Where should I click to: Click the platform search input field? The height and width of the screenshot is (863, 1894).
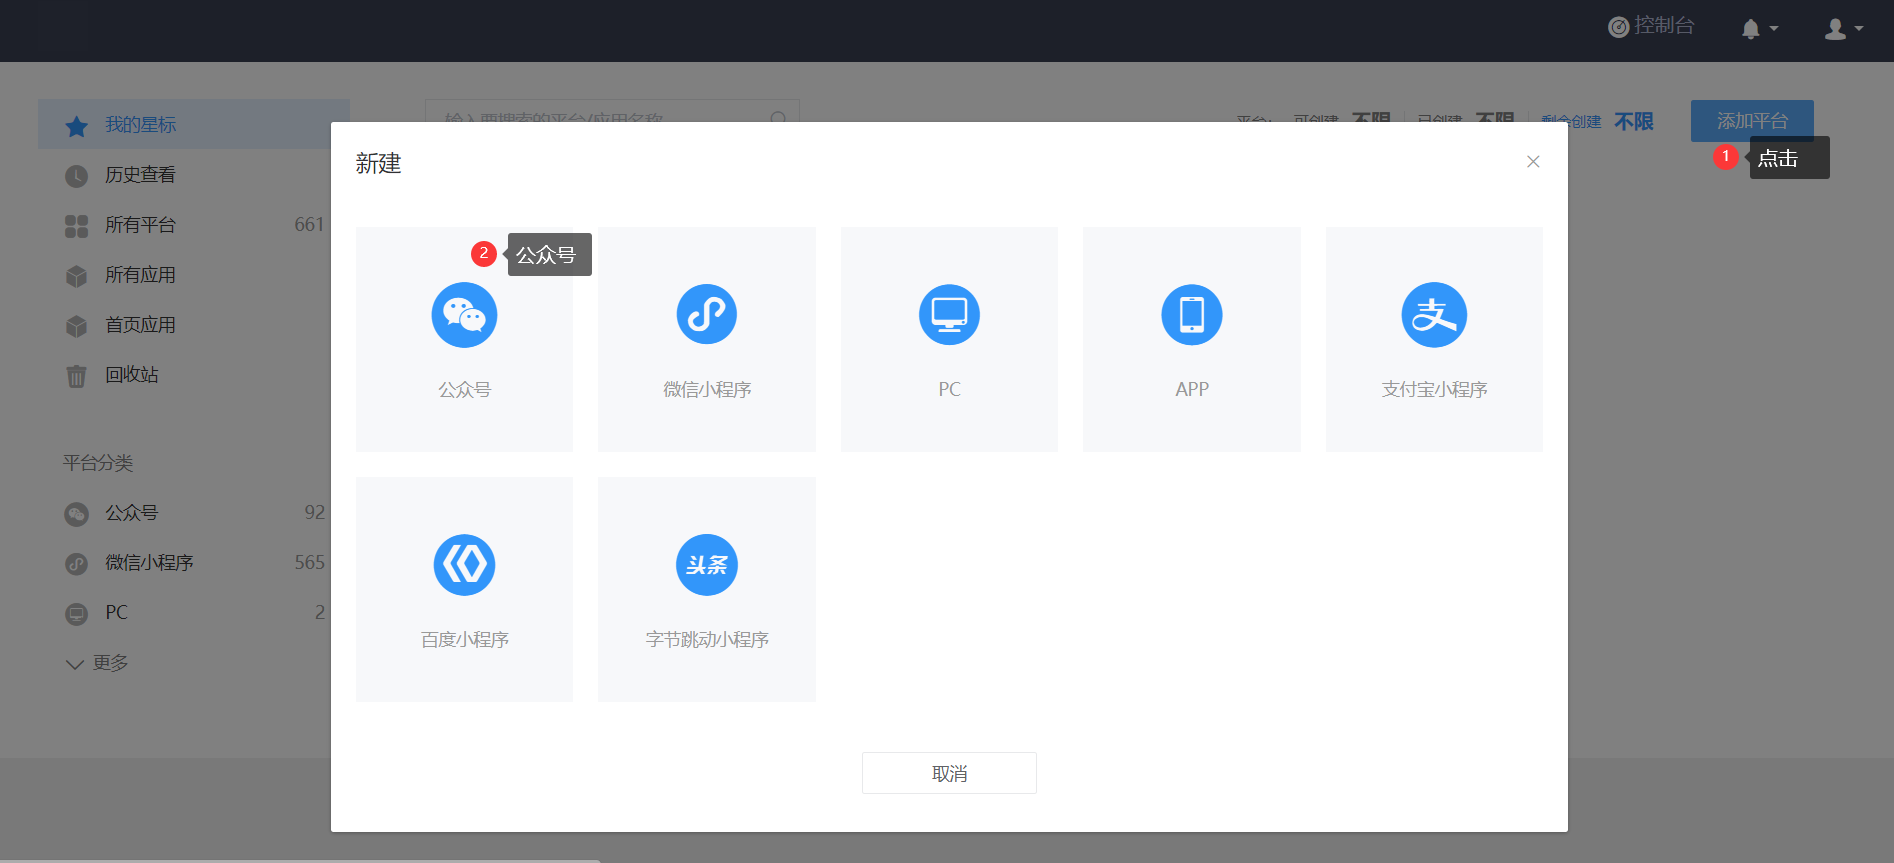[x=612, y=119]
